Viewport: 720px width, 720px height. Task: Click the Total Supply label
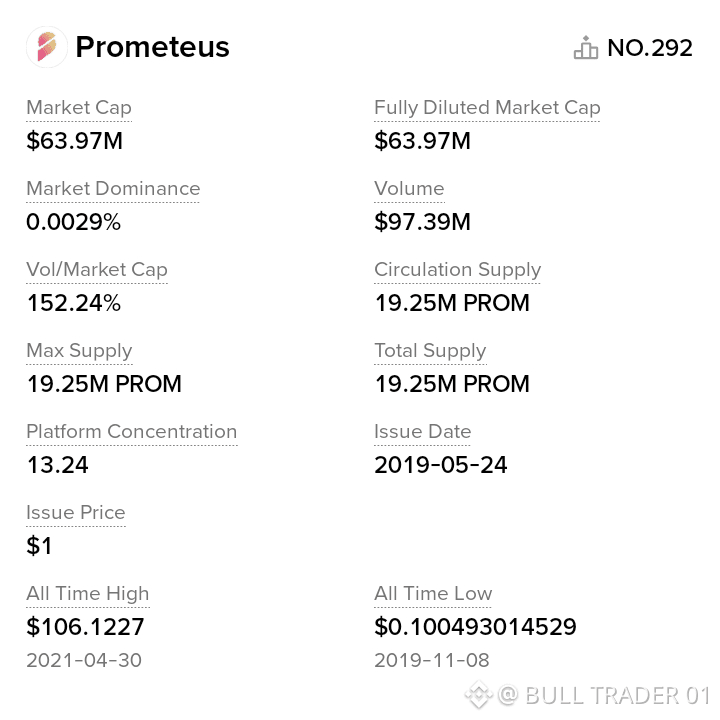[x=430, y=350]
